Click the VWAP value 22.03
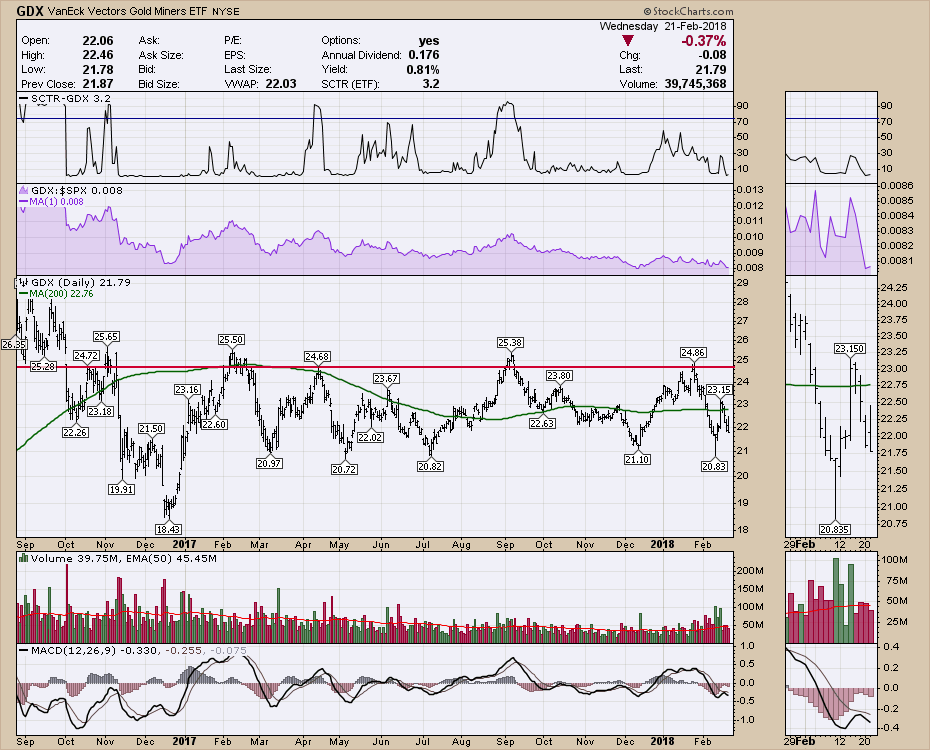 tap(281, 84)
